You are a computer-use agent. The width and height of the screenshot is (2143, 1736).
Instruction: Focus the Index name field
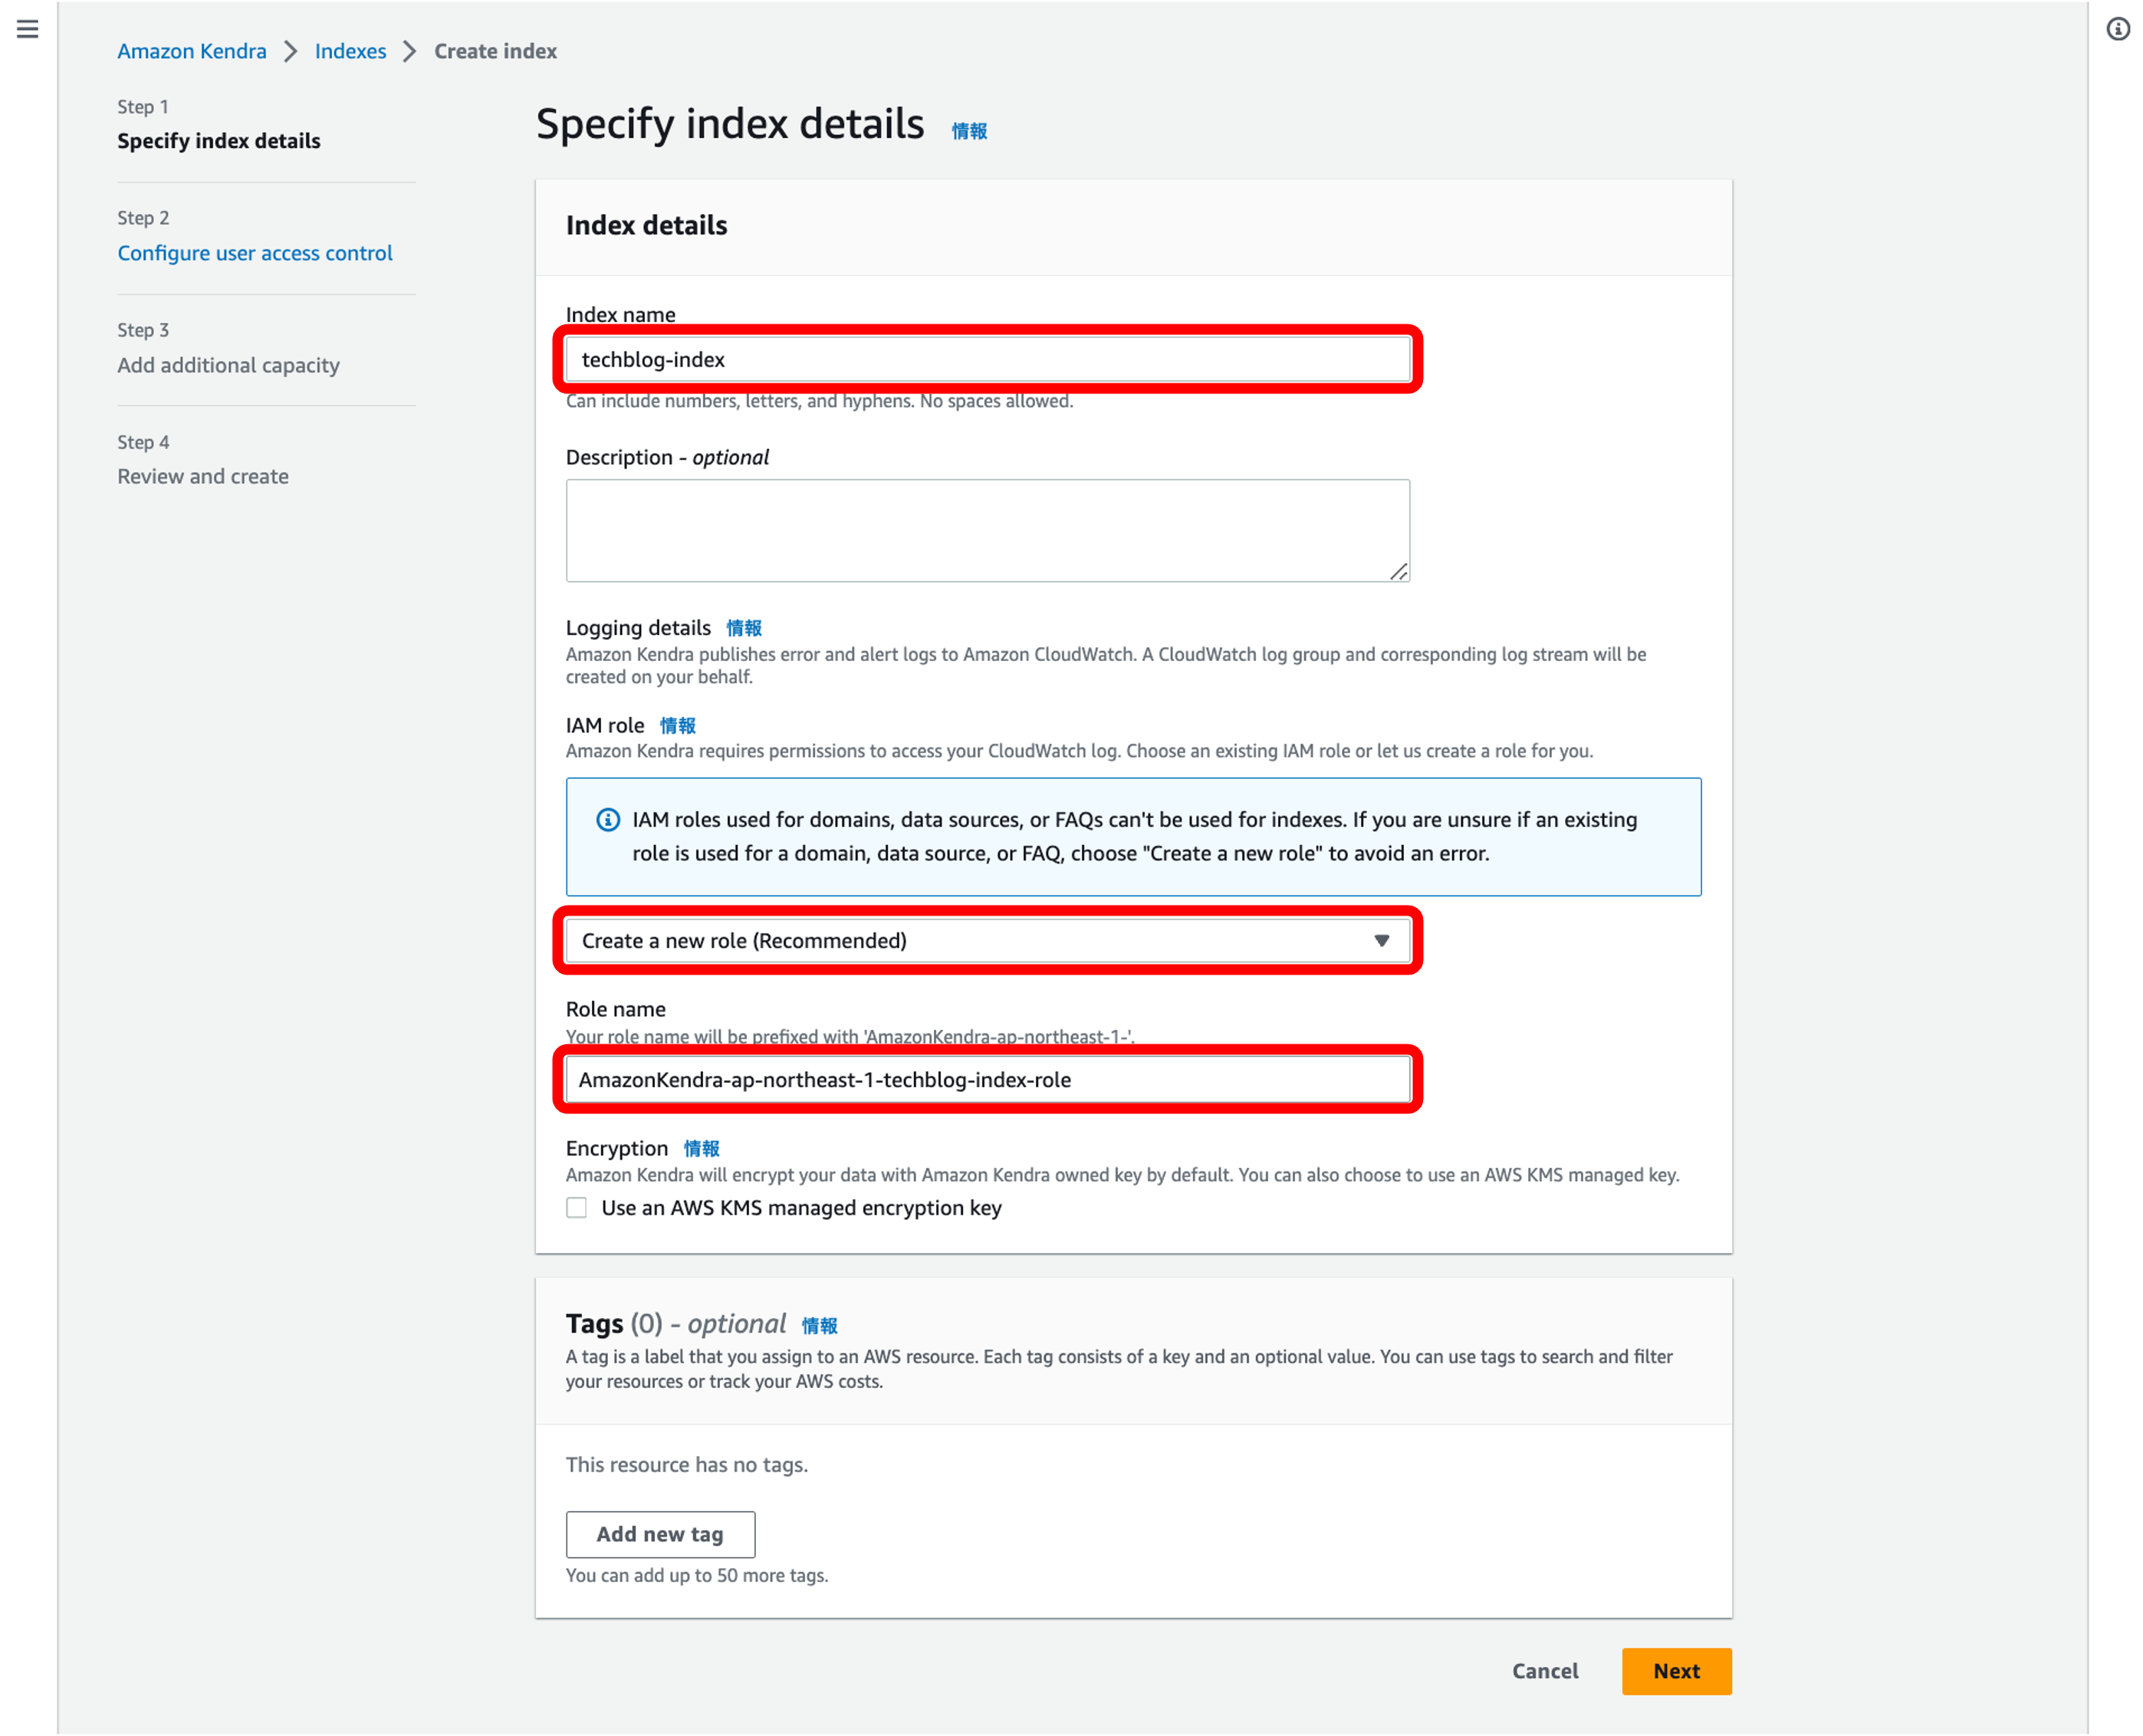click(x=987, y=359)
